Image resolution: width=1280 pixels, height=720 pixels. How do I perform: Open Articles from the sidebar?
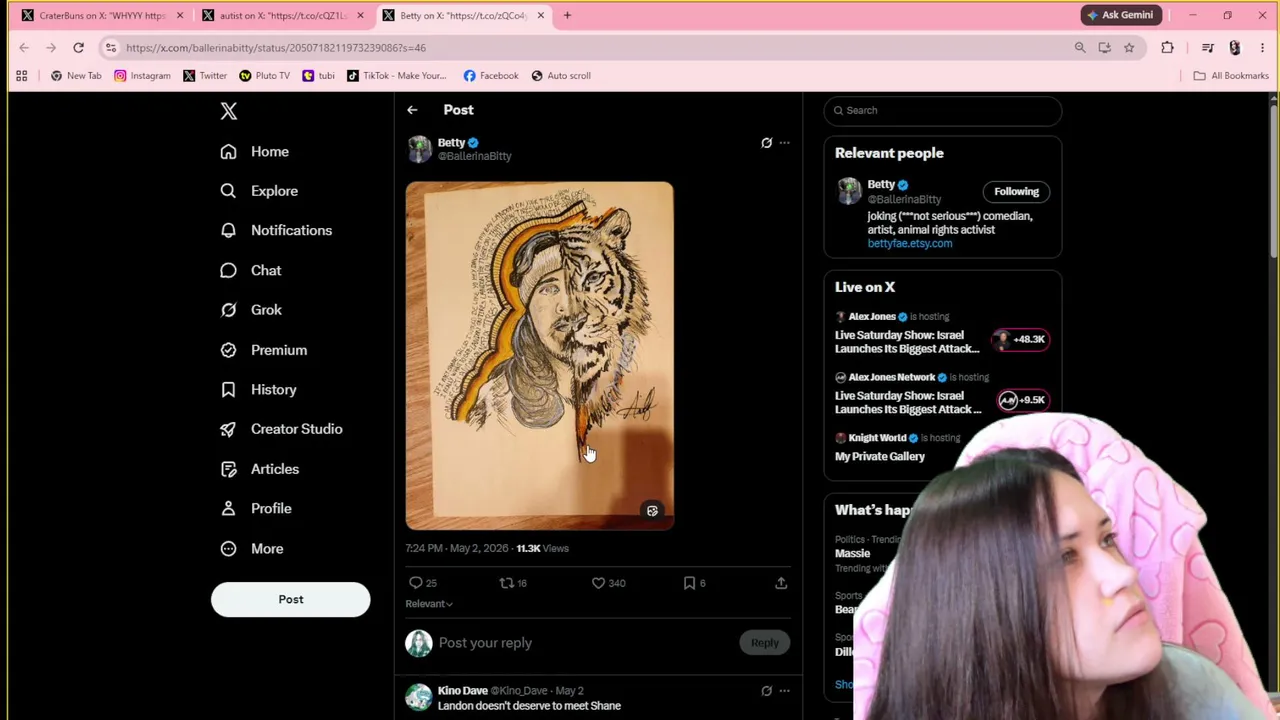259,469
